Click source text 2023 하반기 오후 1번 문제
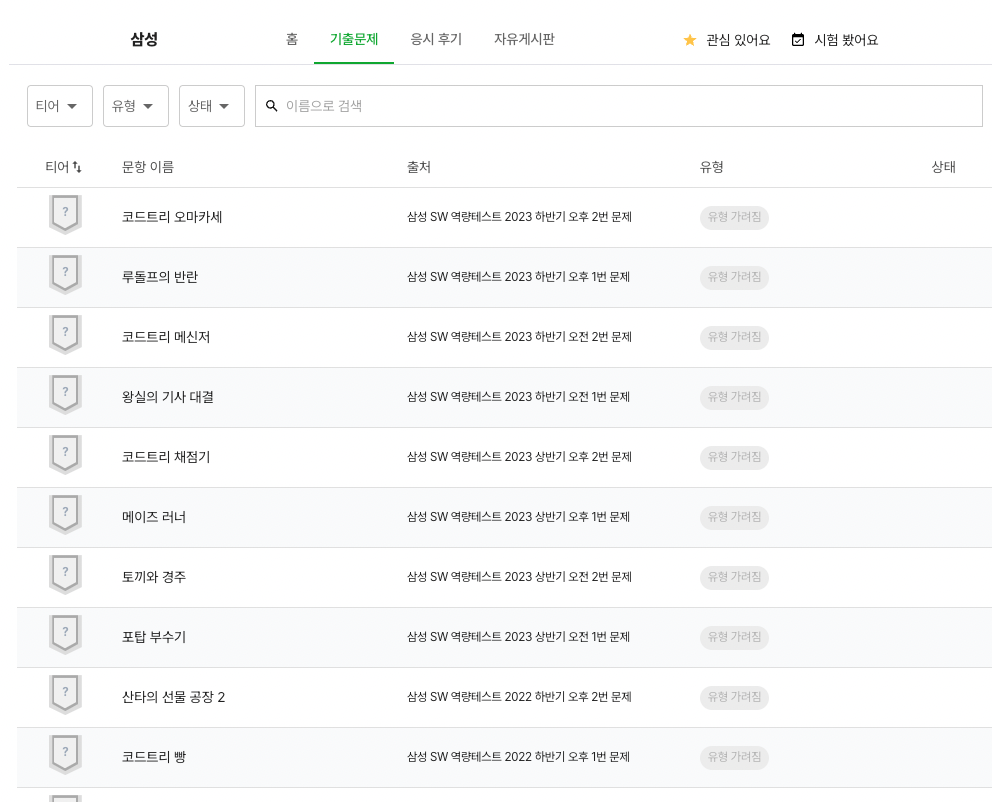 click(x=567, y=277)
